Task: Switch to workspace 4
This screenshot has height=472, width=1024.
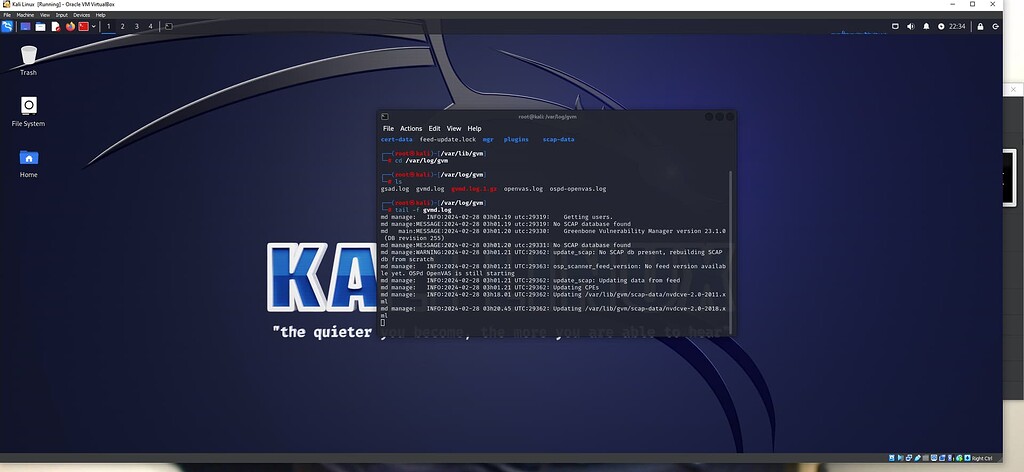Action: click(x=151, y=26)
